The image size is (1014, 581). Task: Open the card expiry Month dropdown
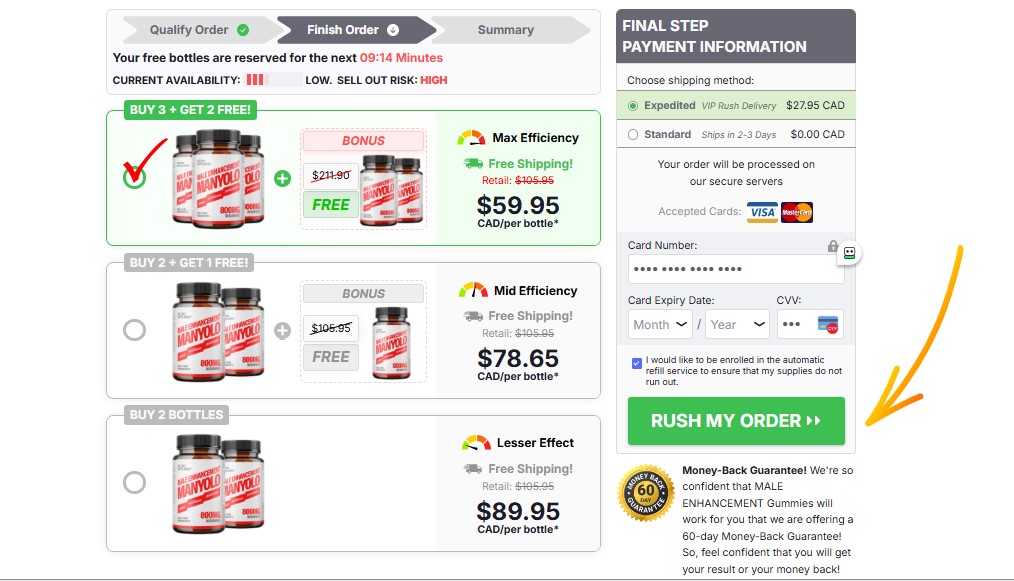659,324
